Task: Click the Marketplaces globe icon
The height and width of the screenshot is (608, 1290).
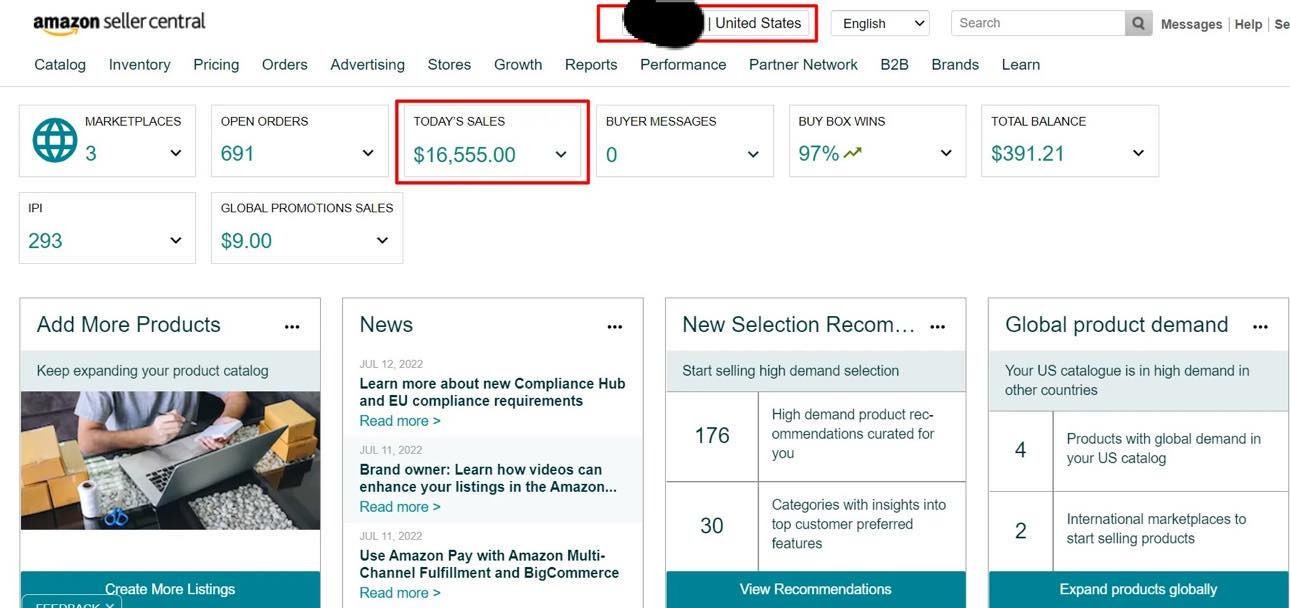Action: coord(55,140)
